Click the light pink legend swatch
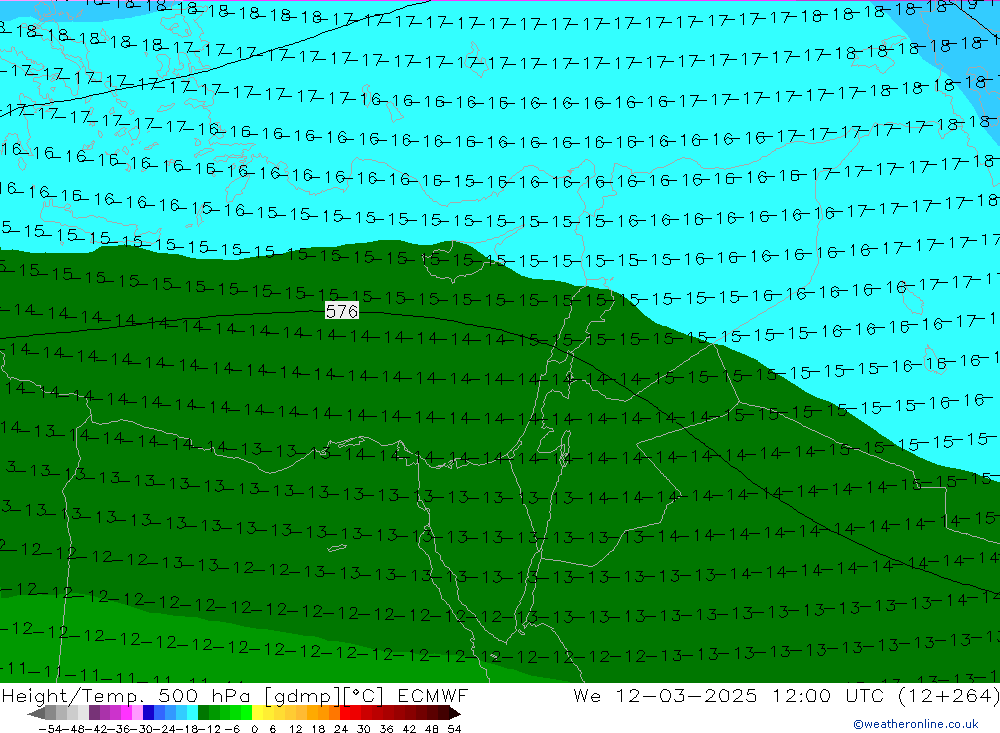Viewport: 1000px width, 733px height. (x=137, y=713)
